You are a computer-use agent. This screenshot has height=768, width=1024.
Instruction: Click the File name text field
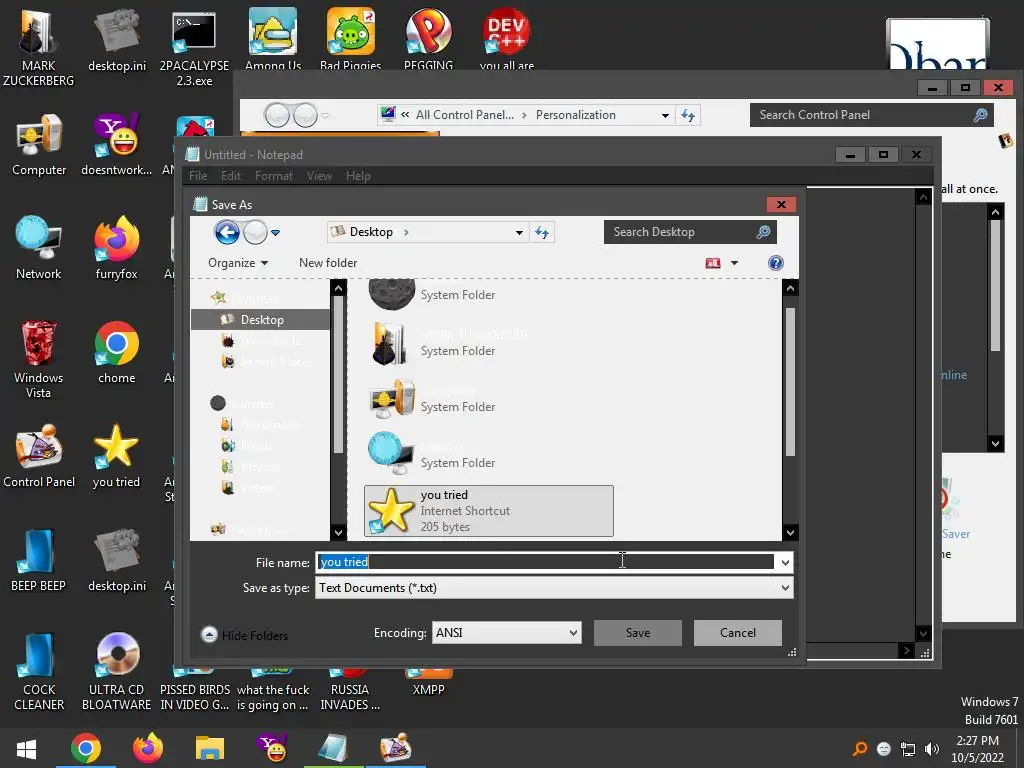pyautogui.click(x=546, y=562)
